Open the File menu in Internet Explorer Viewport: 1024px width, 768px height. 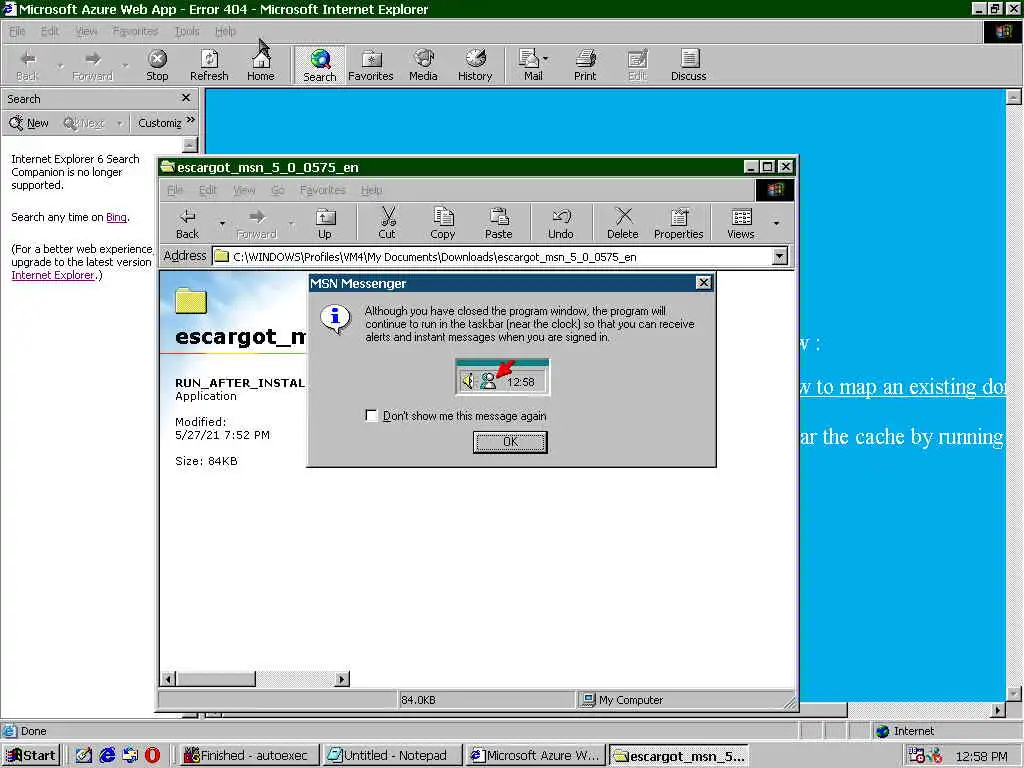point(17,31)
